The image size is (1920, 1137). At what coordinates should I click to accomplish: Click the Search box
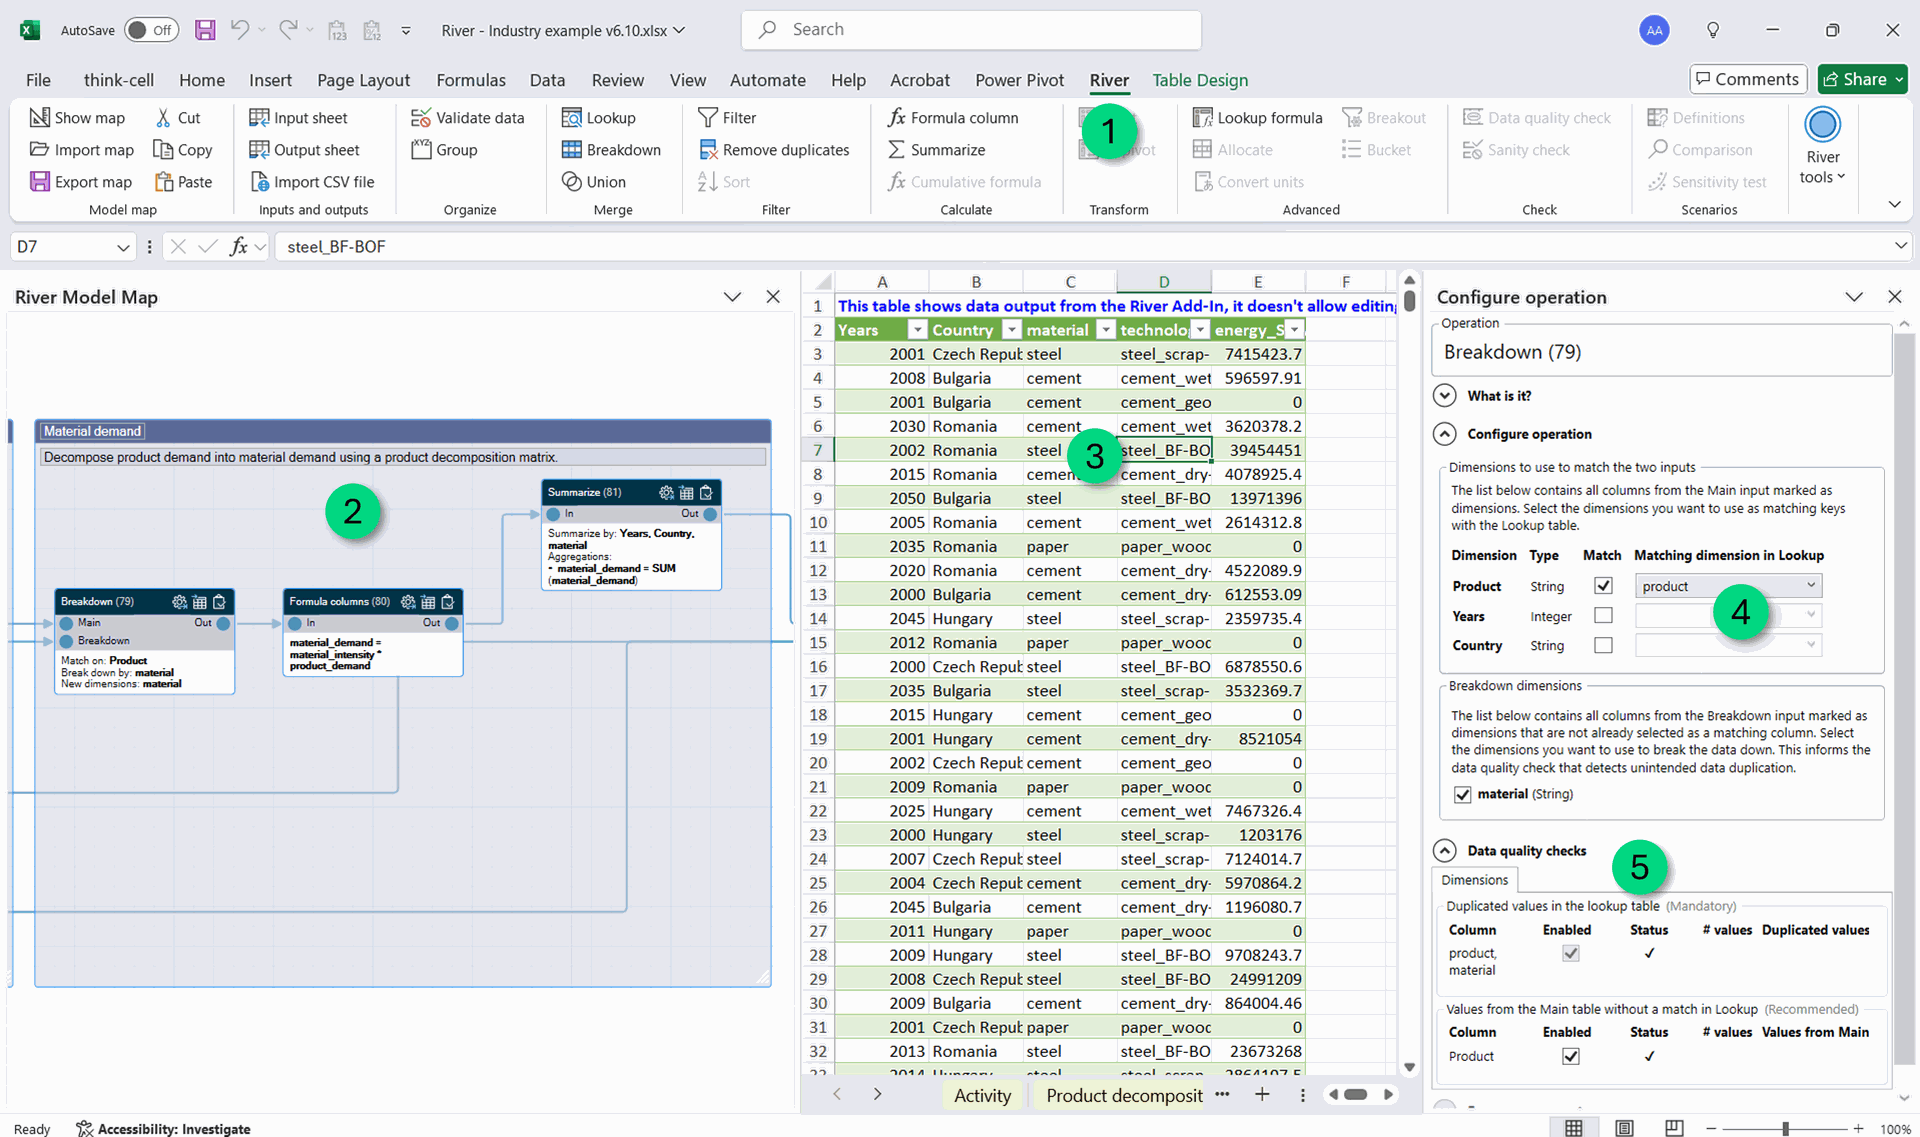[x=971, y=30]
